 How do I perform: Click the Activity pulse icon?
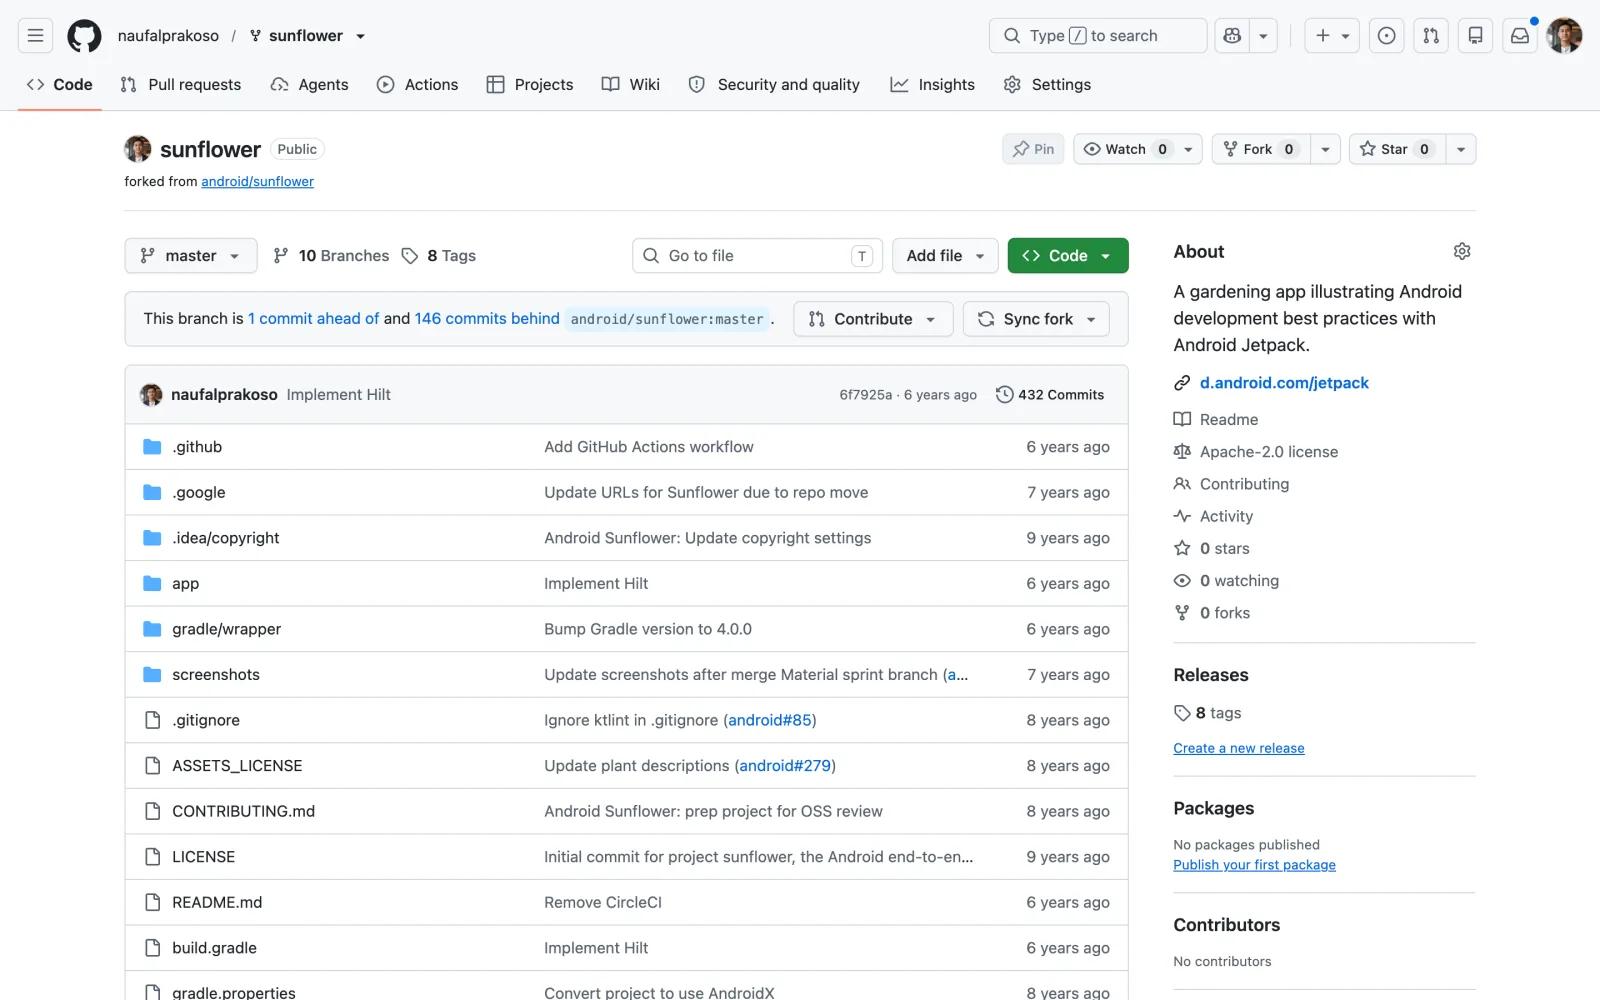1182,516
